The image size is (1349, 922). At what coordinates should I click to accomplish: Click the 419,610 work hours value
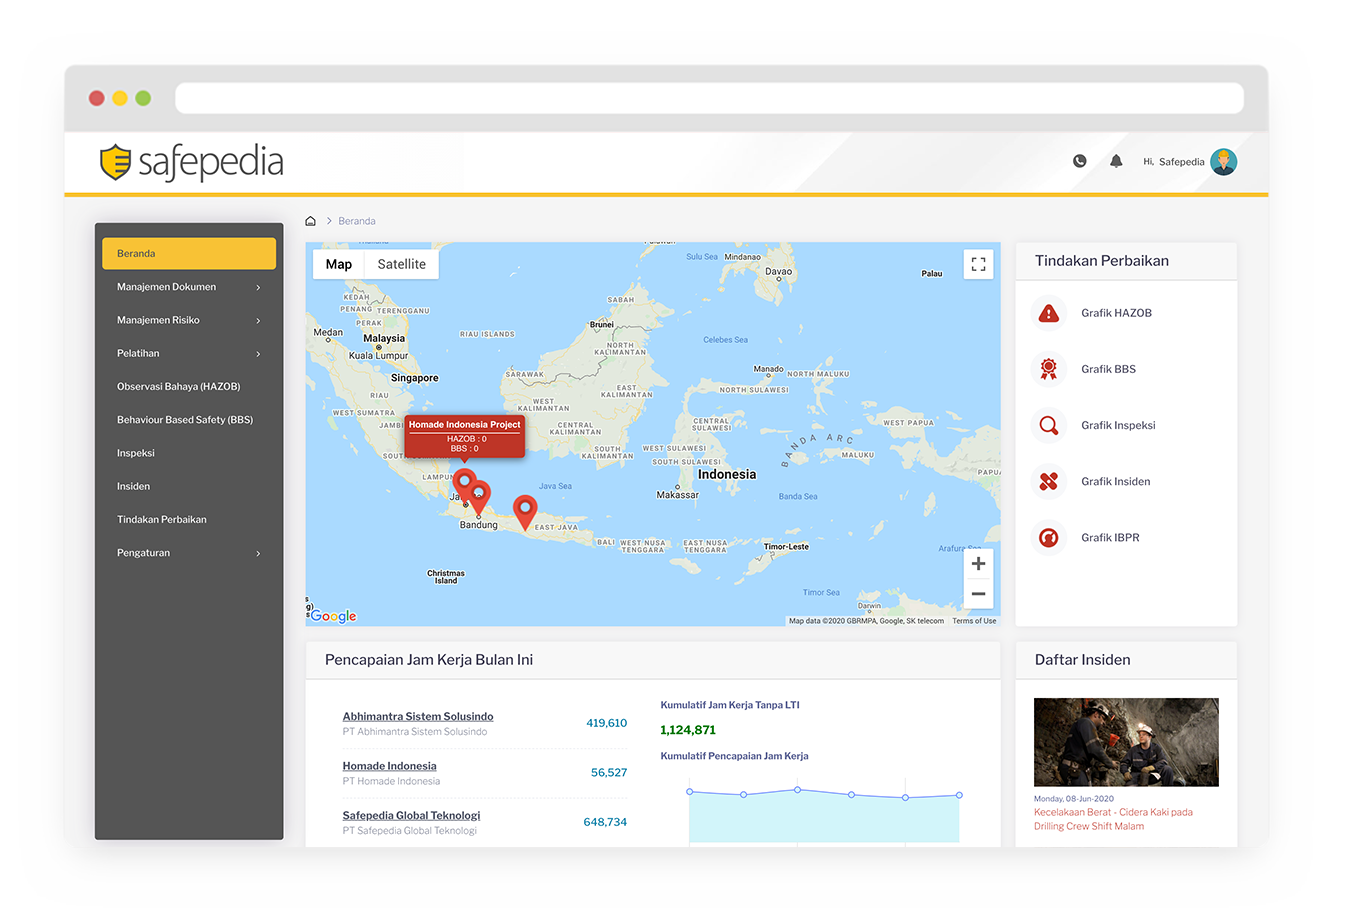click(x=607, y=723)
